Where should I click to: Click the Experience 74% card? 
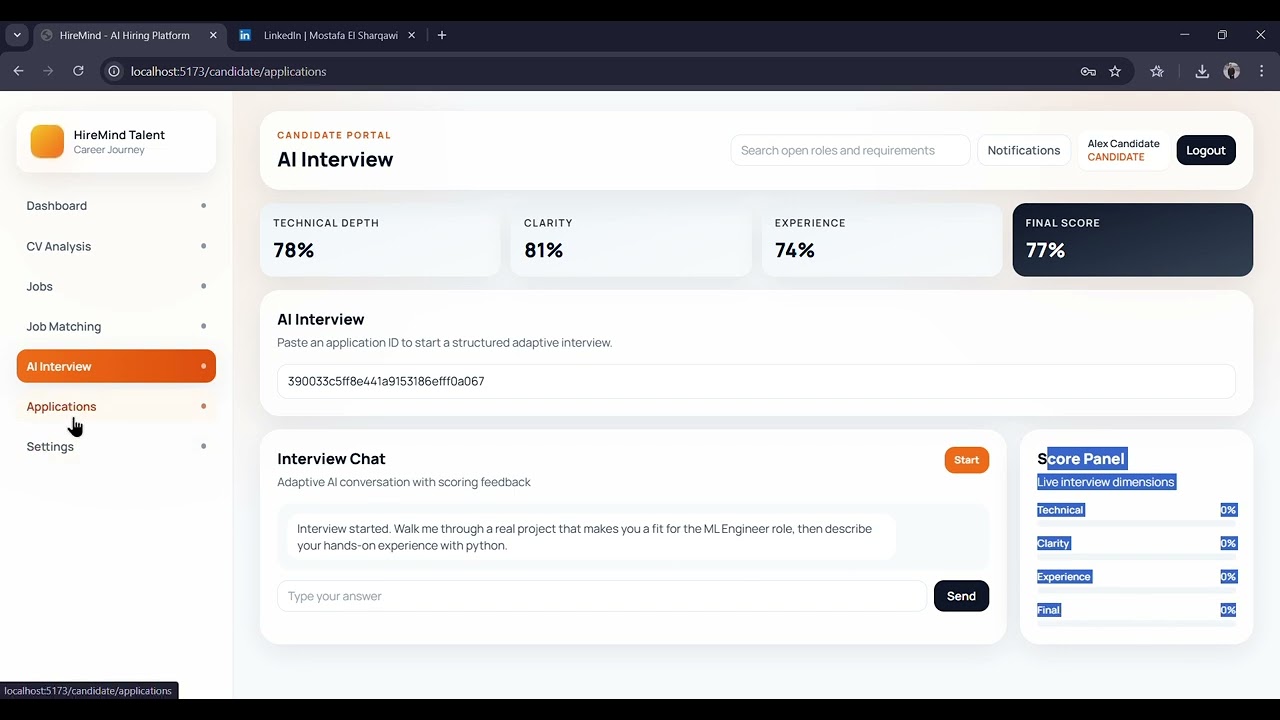[x=882, y=240]
